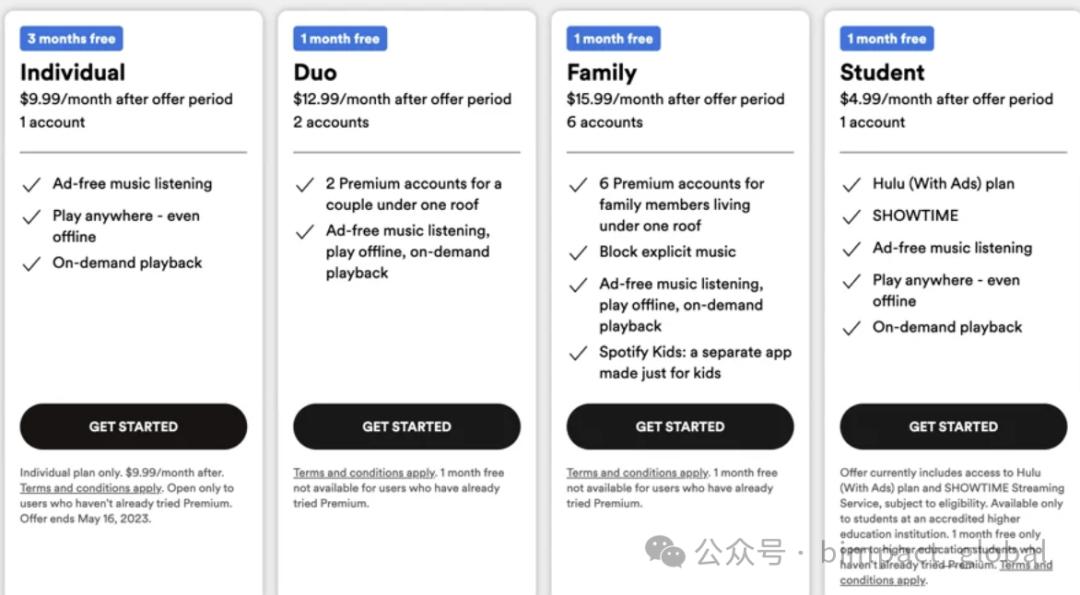The image size is (1080, 595).
Task: Click checkmark next to Hulu (With Ads) plan
Action: pos(851,185)
